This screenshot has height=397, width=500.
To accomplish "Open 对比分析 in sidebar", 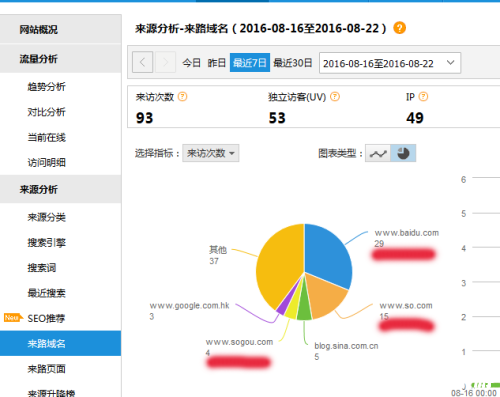I will [x=47, y=112].
